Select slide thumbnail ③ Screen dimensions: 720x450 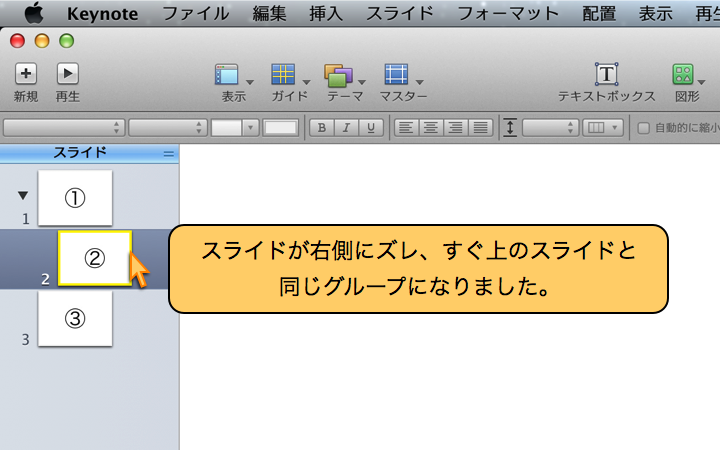[x=75, y=319]
